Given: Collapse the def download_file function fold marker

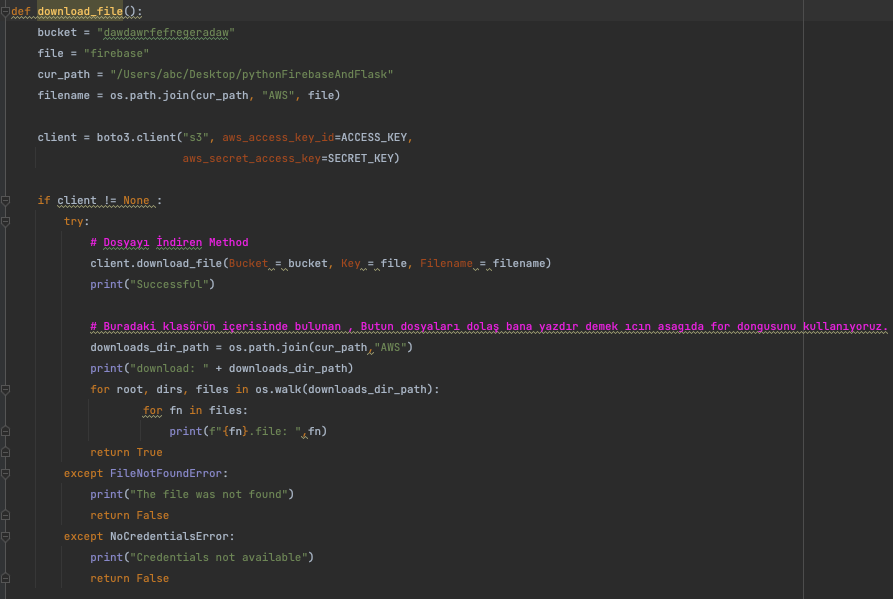Looking at the screenshot, I should coord(5,11).
